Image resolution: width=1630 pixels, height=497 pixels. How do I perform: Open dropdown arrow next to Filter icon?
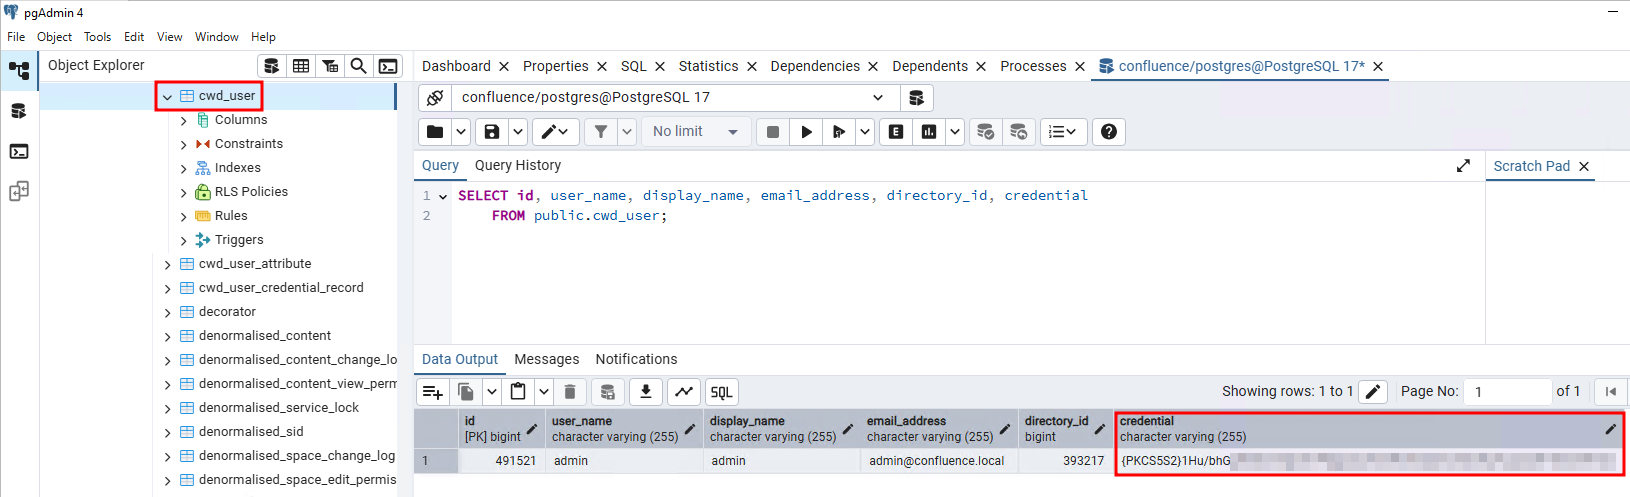(627, 131)
